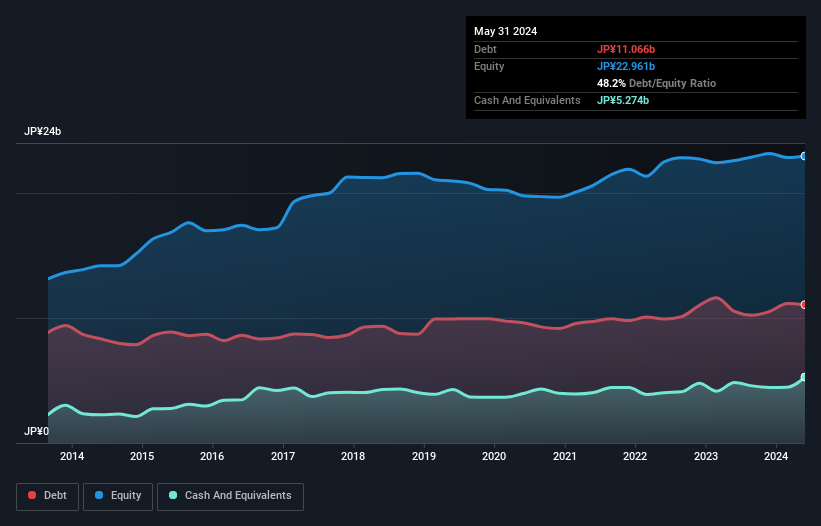Click the blue Equity data point marker
Image resolution: width=821 pixels, height=526 pixels.
point(804,156)
